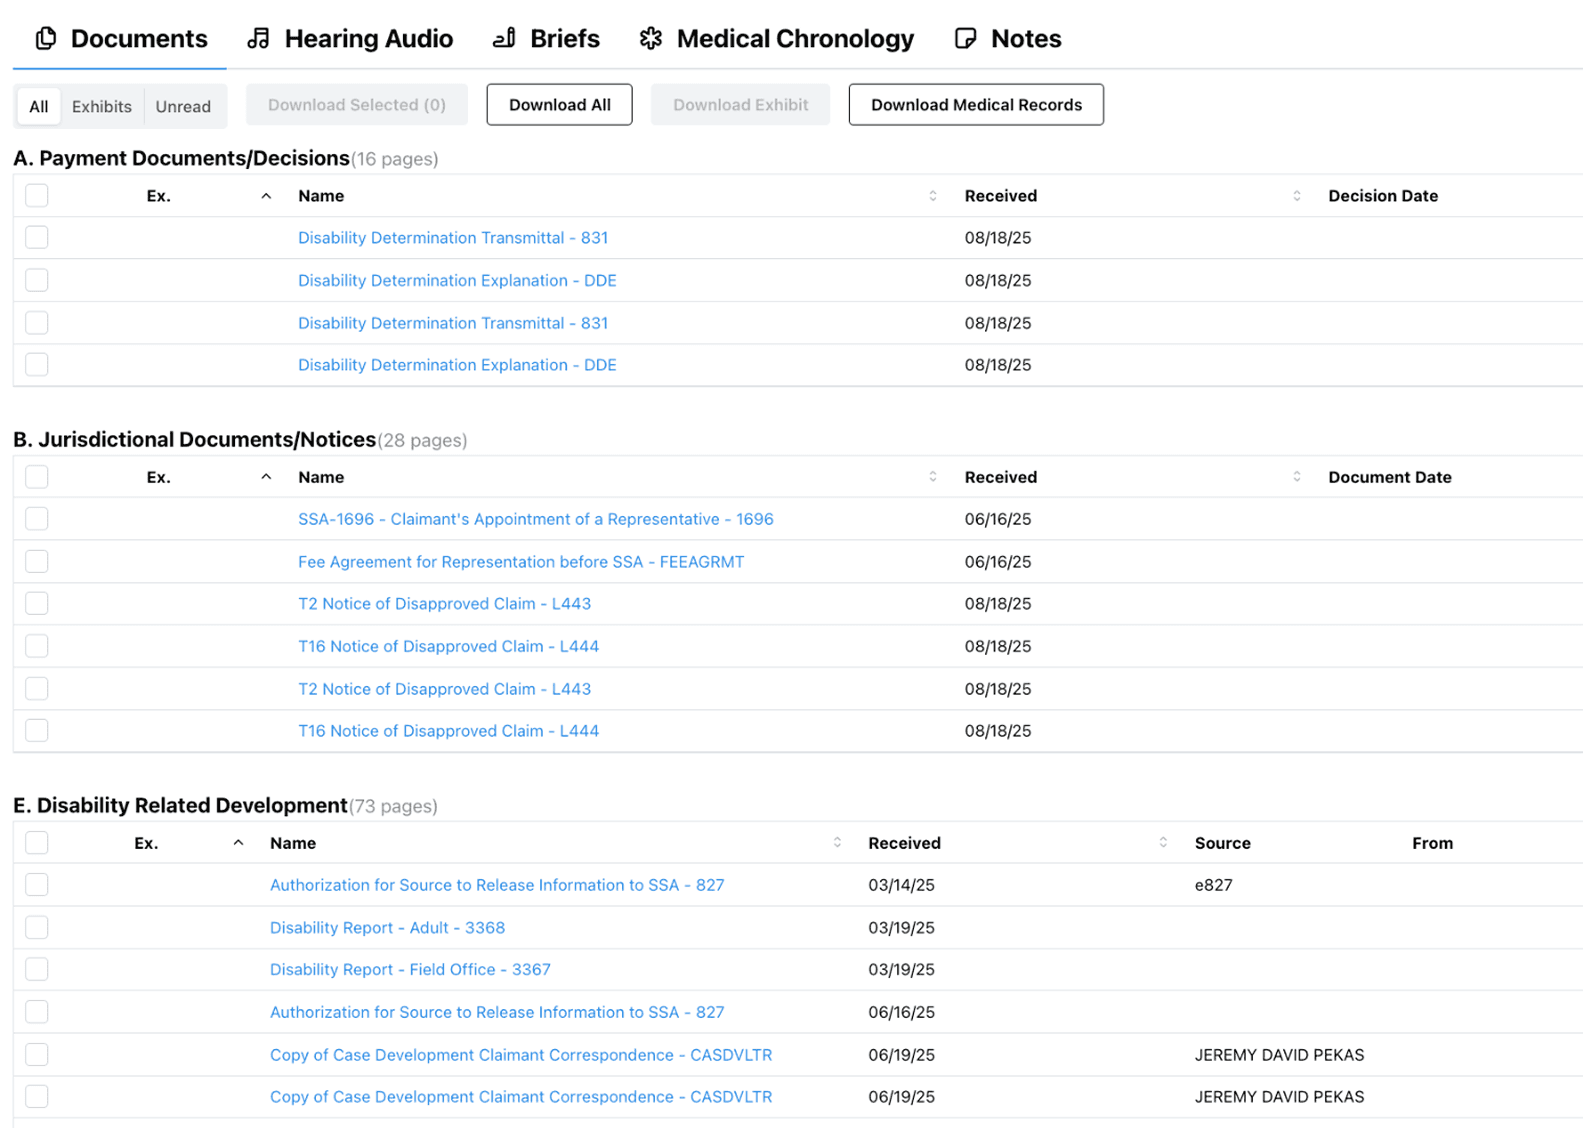
Task: Open SSA-1696 Claimant's Appointment of a Representative
Action: tap(536, 519)
